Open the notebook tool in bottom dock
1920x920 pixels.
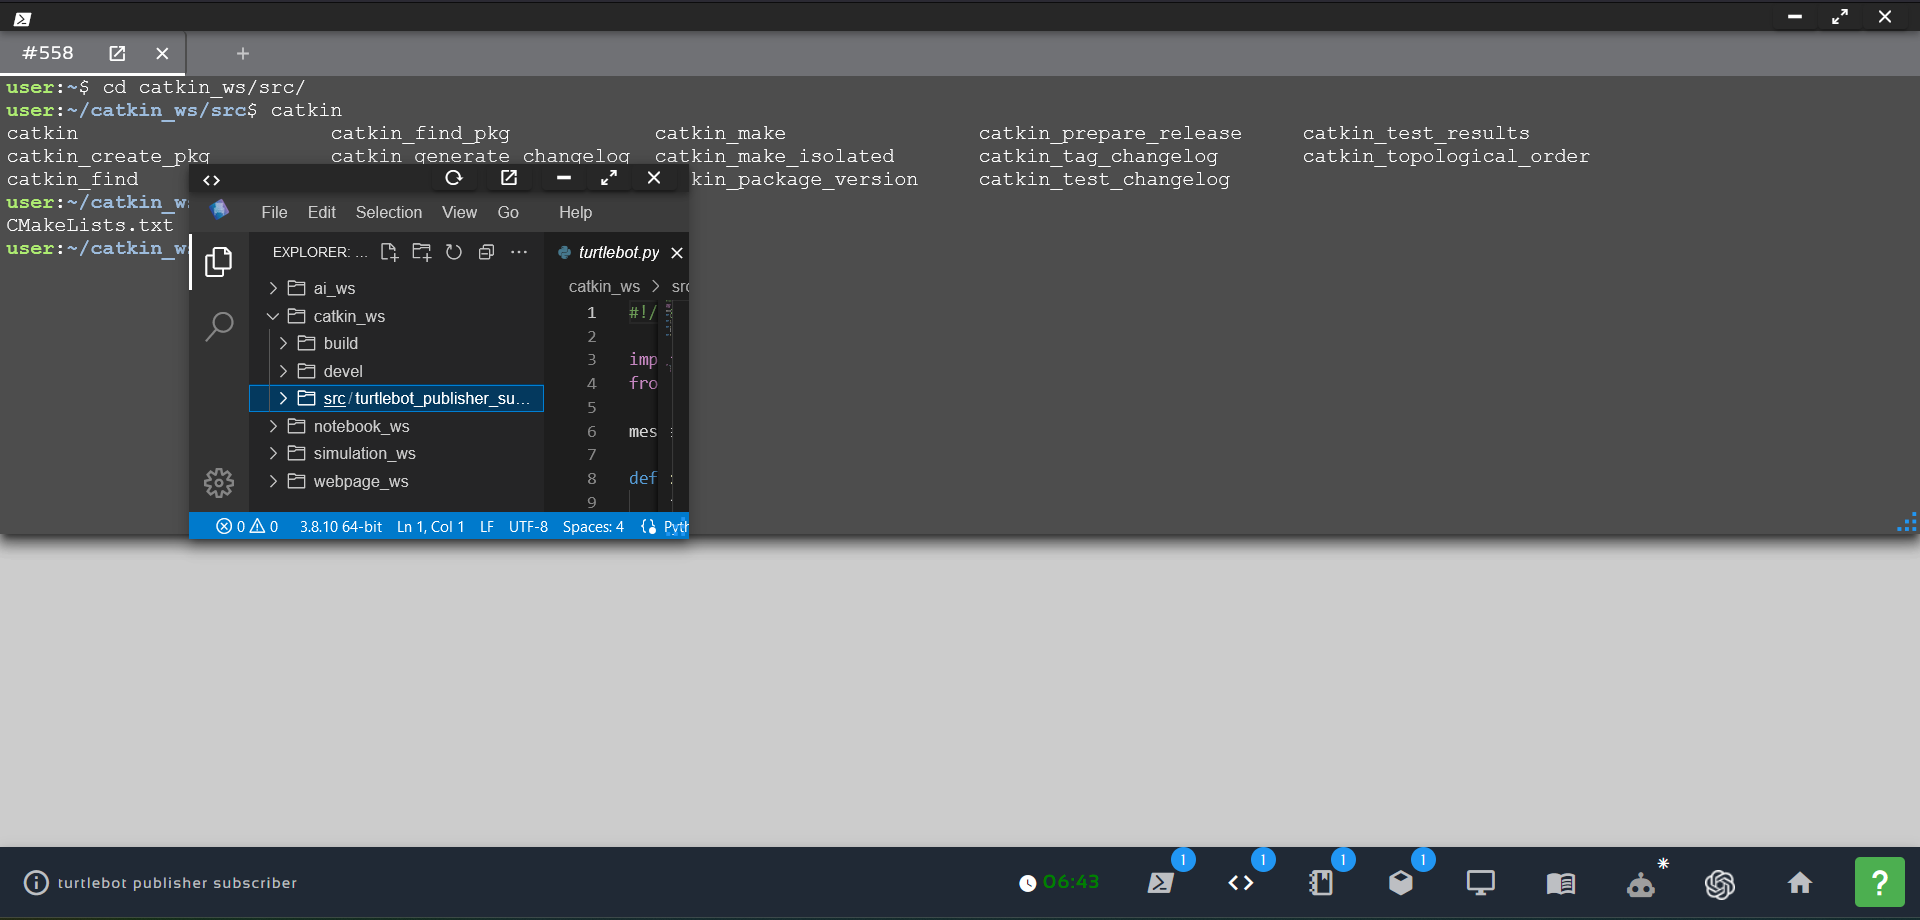[x=1320, y=883]
